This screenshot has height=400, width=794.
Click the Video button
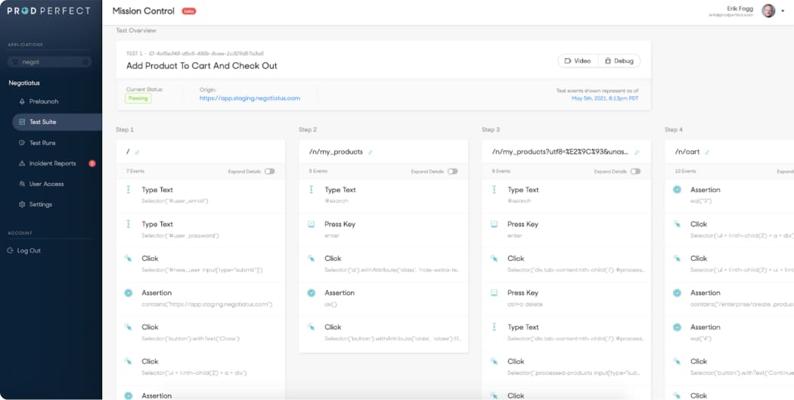click(578, 61)
